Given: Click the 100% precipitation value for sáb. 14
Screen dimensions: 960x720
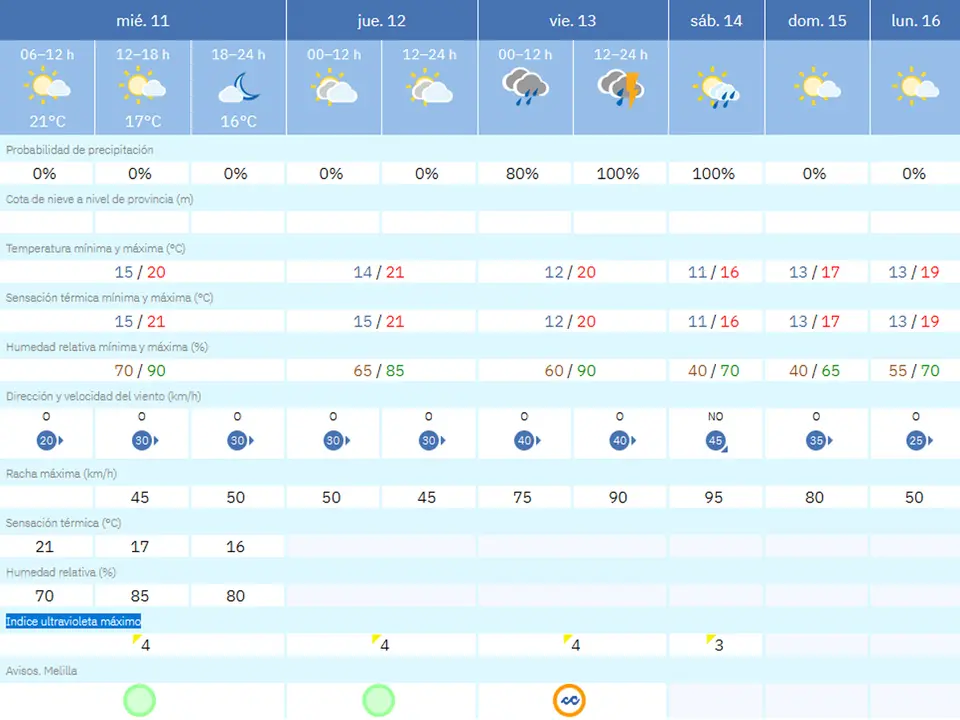Looking at the screenshot, I should [x=713, y=173].
